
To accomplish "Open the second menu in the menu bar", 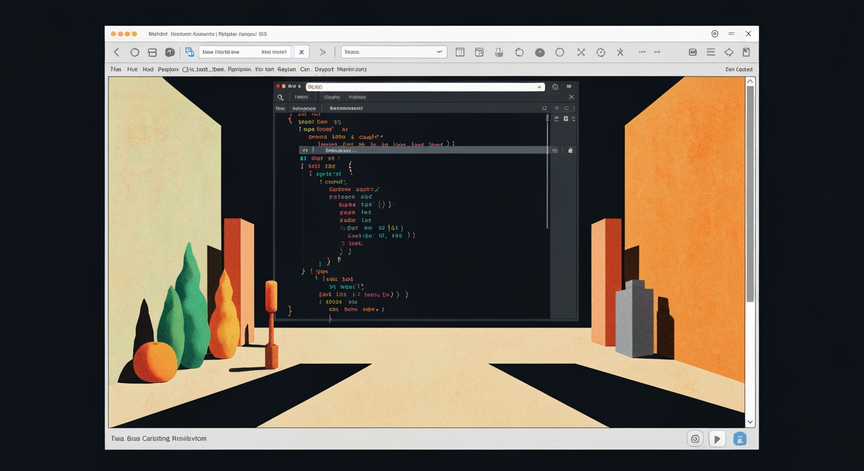I will (132, 69).
